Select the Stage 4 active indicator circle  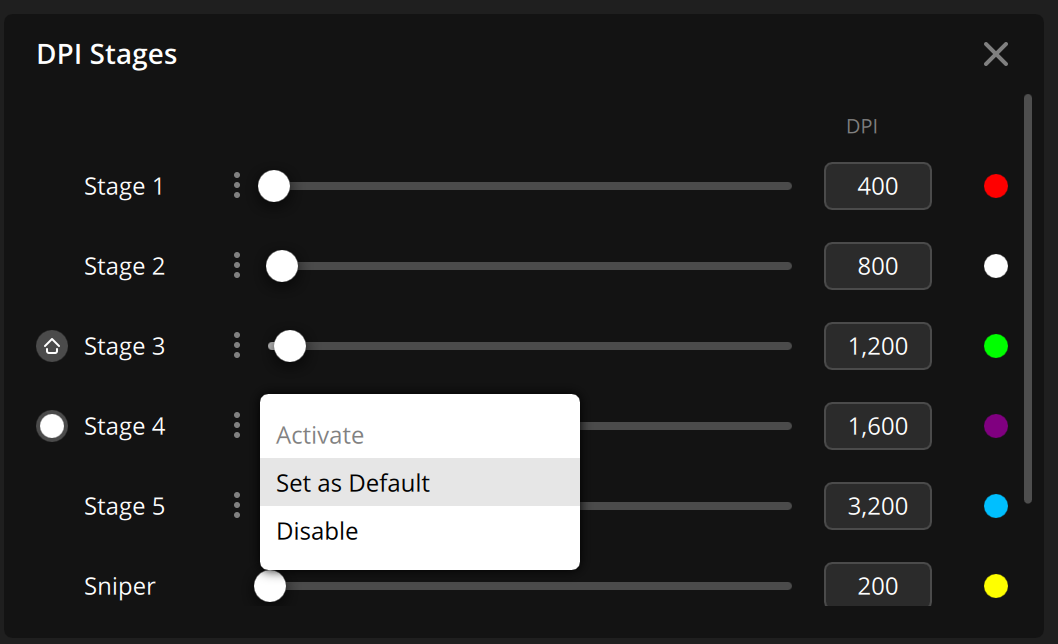point(51,425)
